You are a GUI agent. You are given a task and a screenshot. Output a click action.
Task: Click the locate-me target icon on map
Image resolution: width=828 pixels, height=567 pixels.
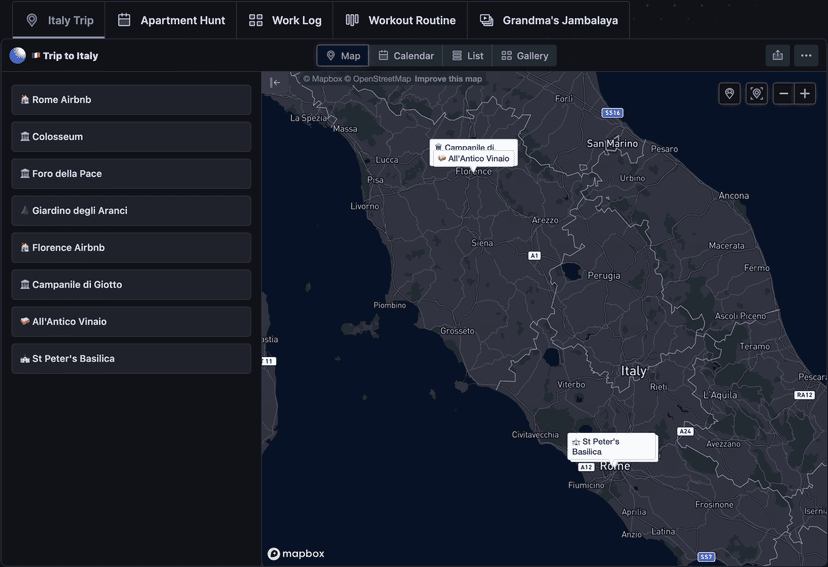pos(757,94)
